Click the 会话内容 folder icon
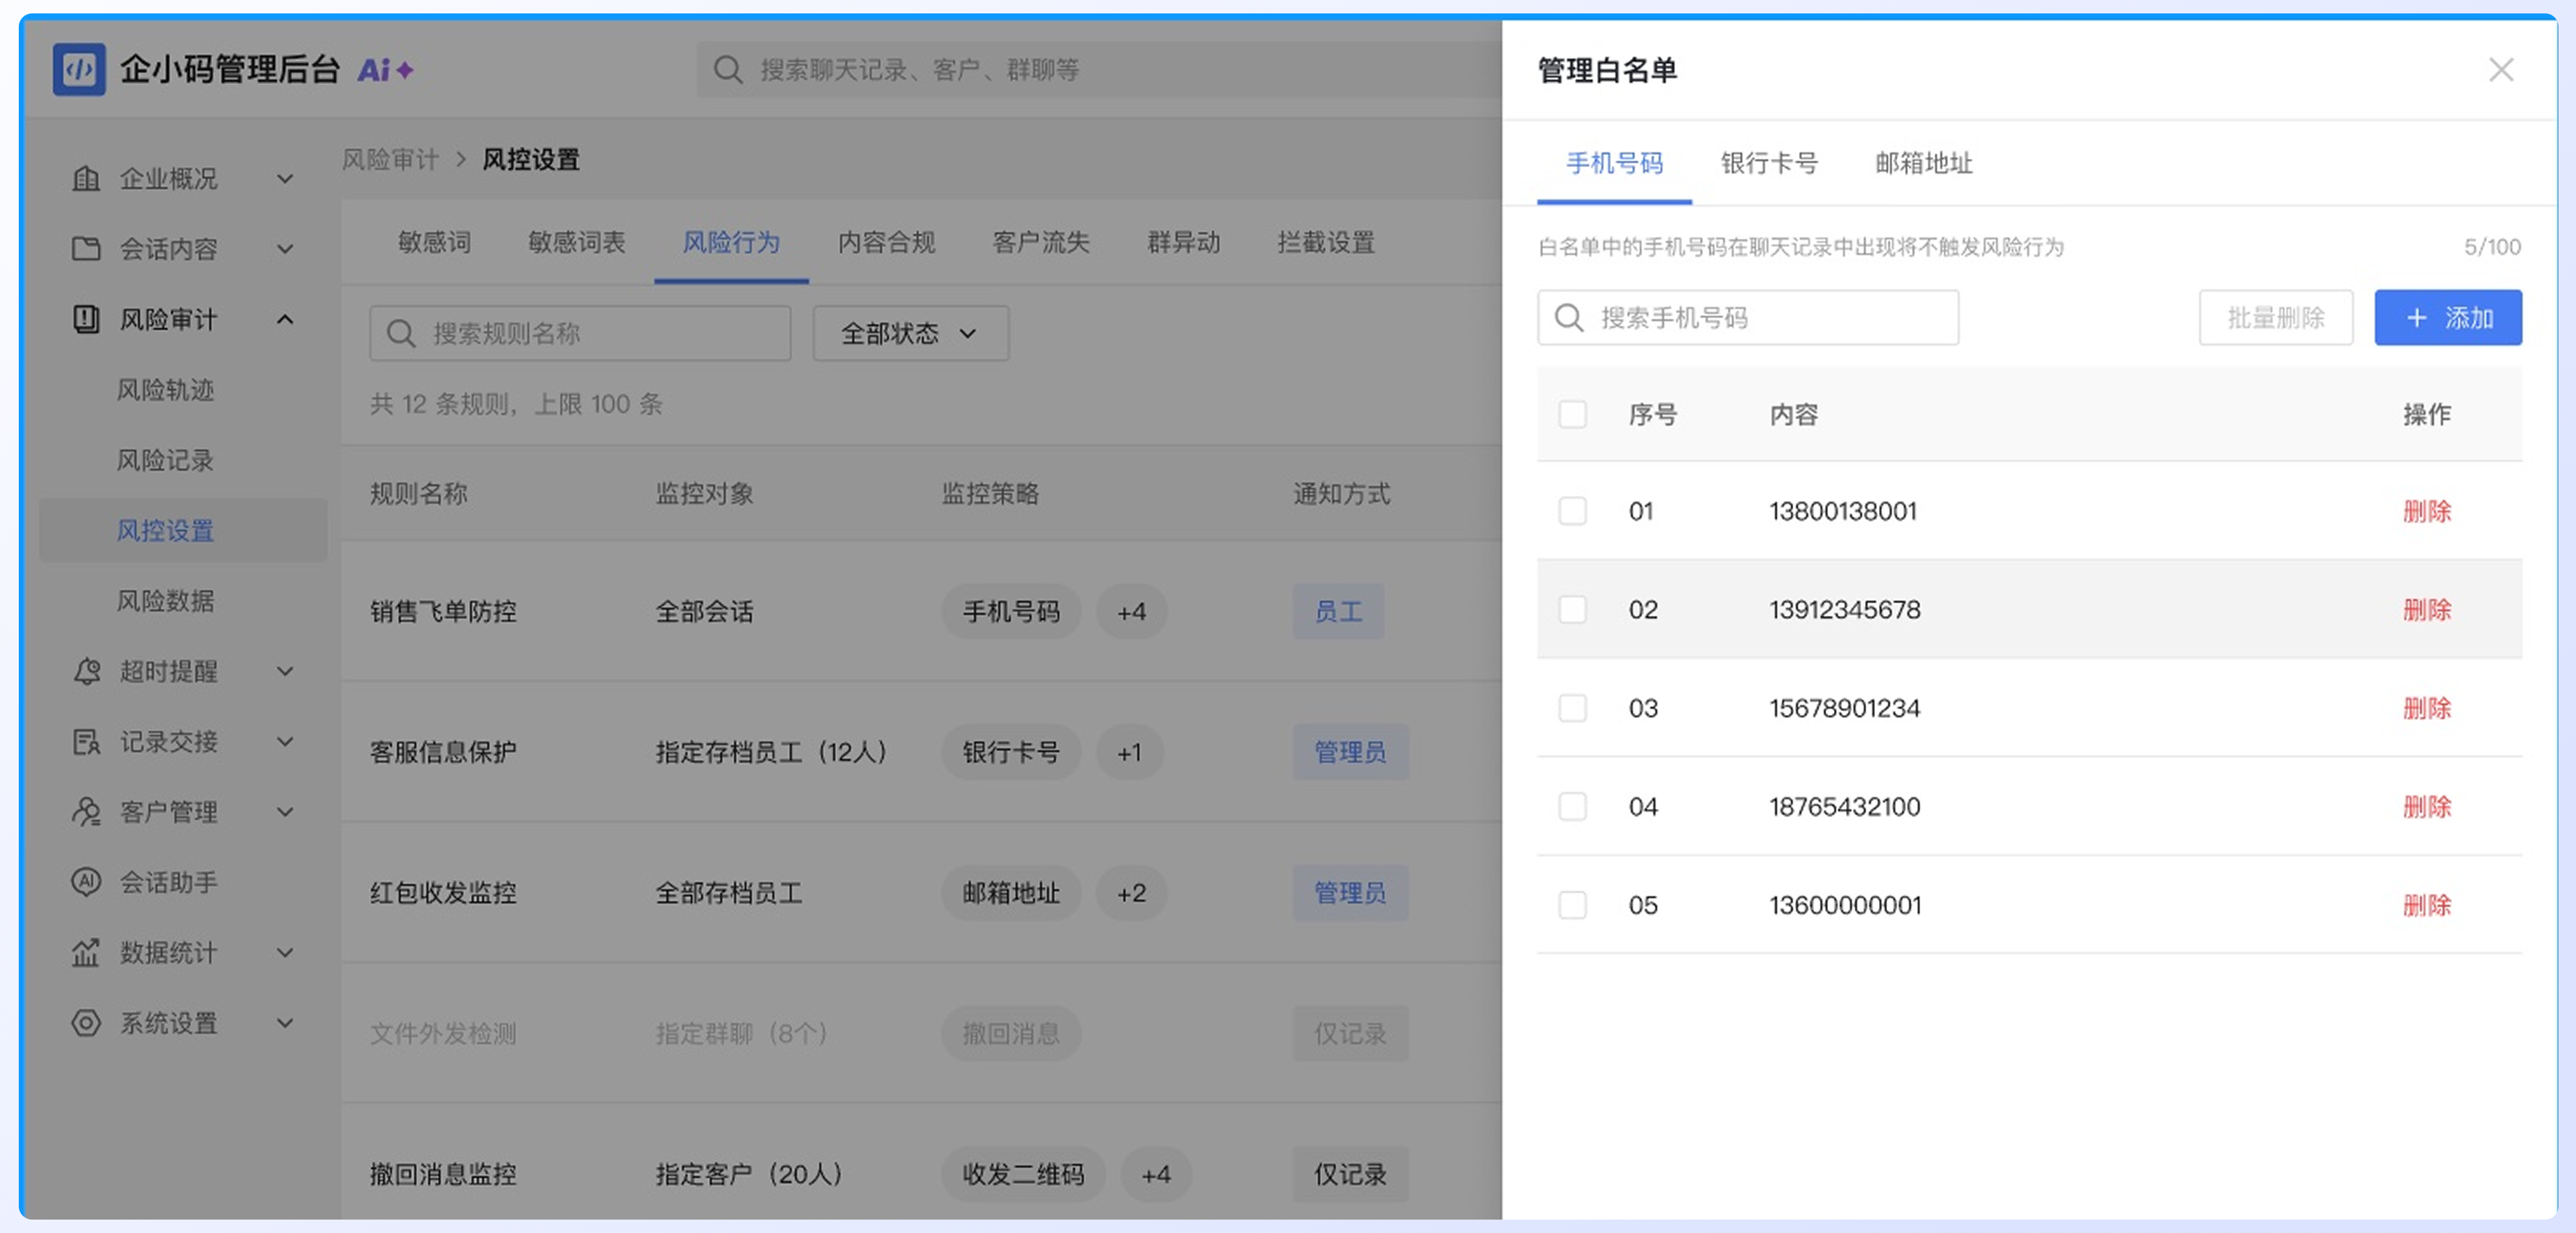2576x1233 pixels. click(86, 249)
